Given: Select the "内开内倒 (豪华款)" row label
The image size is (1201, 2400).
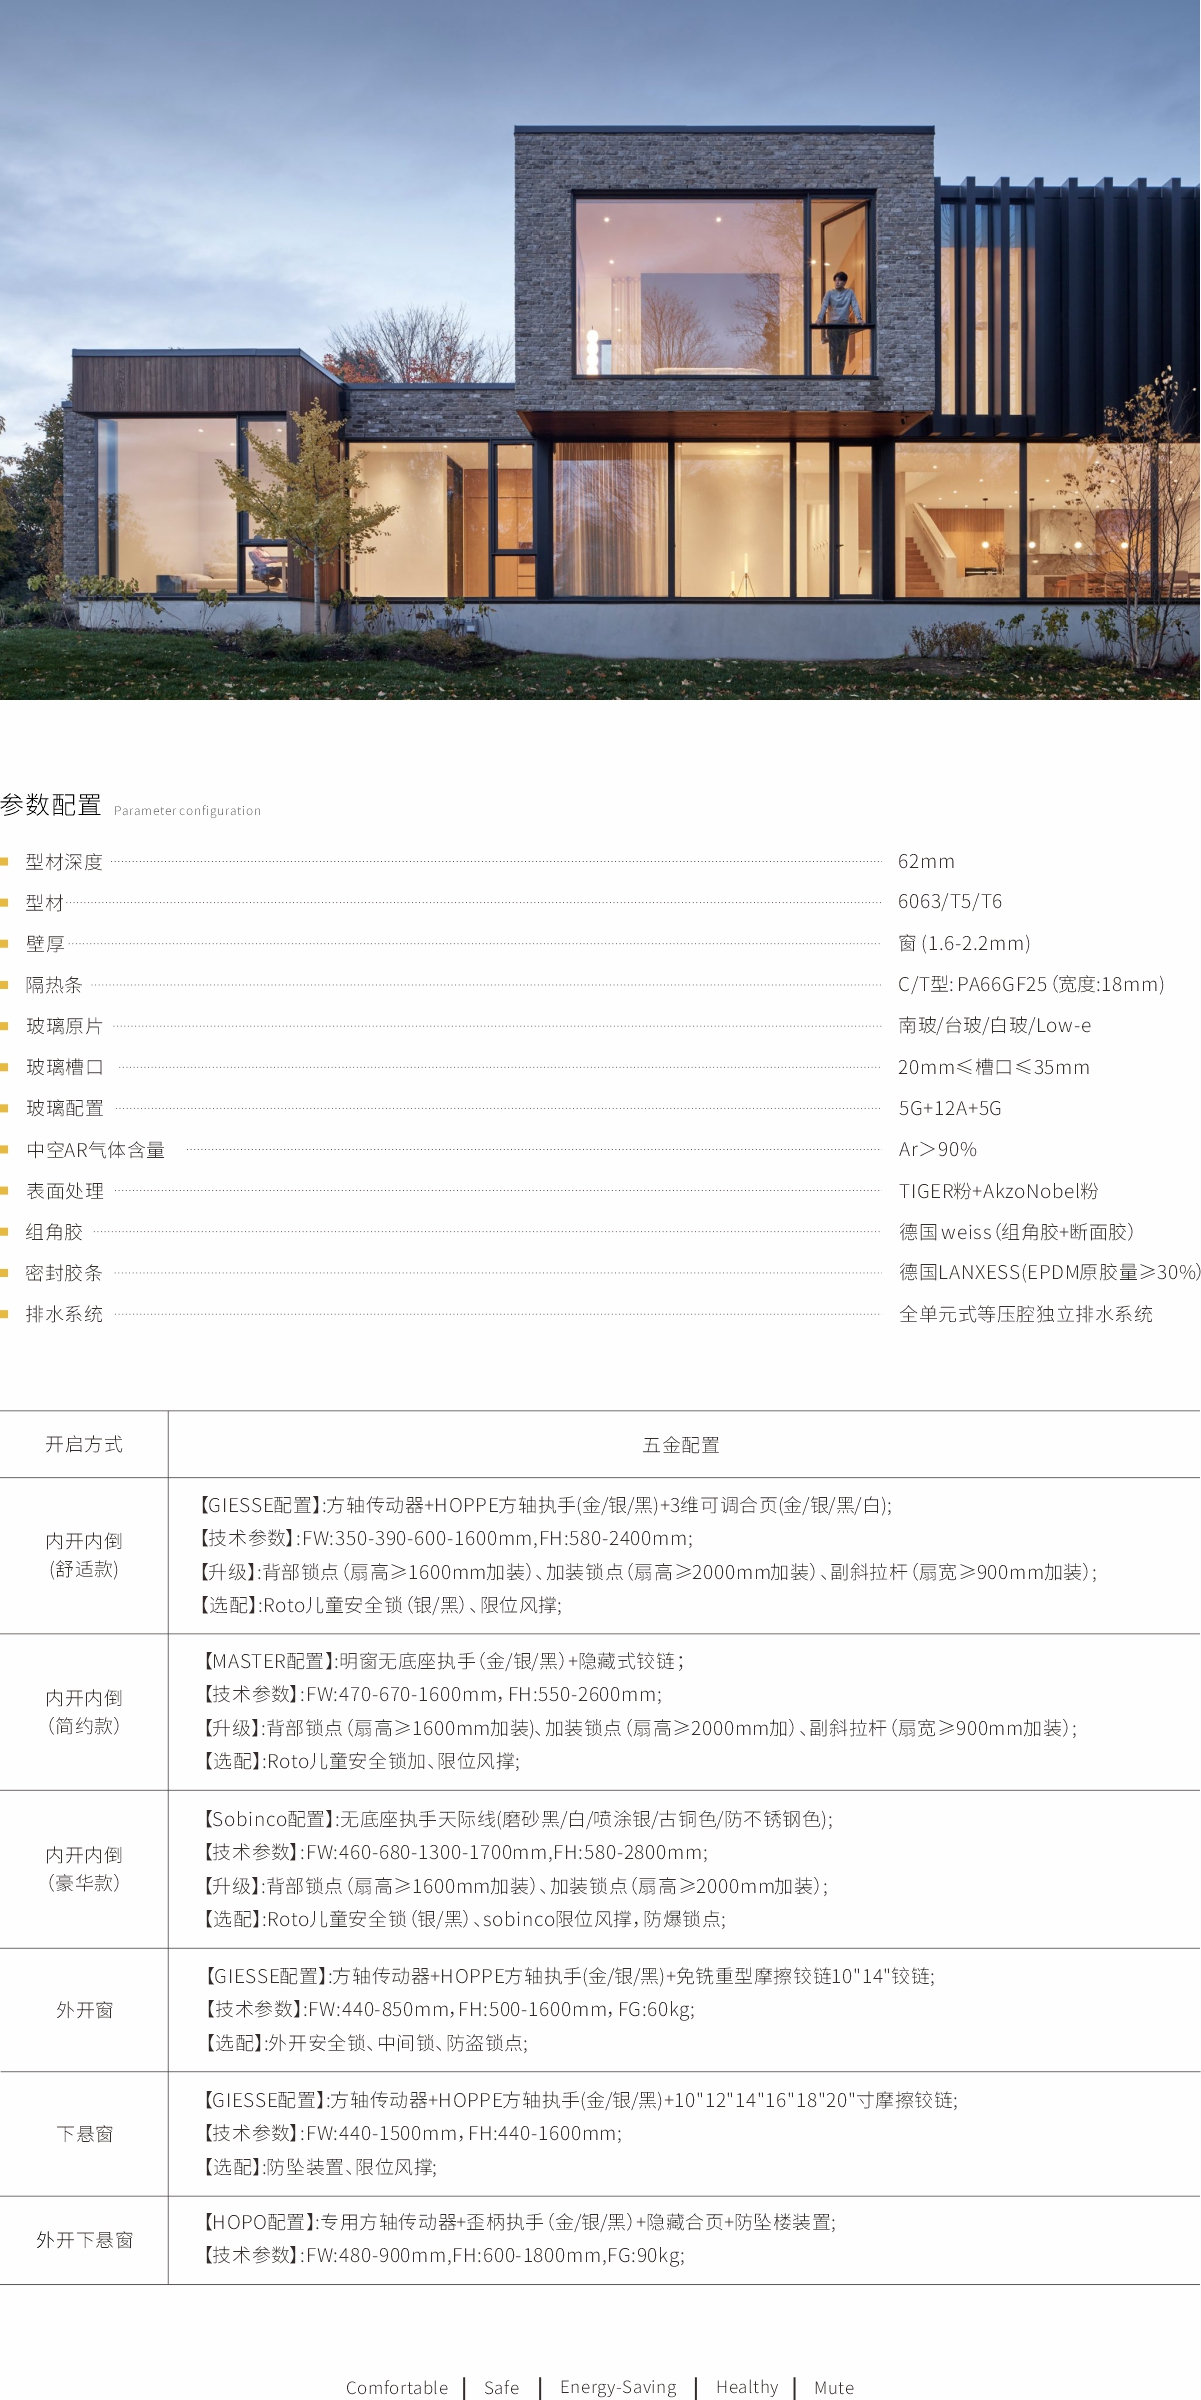Looking at the screenshot, I should 84,1869.
